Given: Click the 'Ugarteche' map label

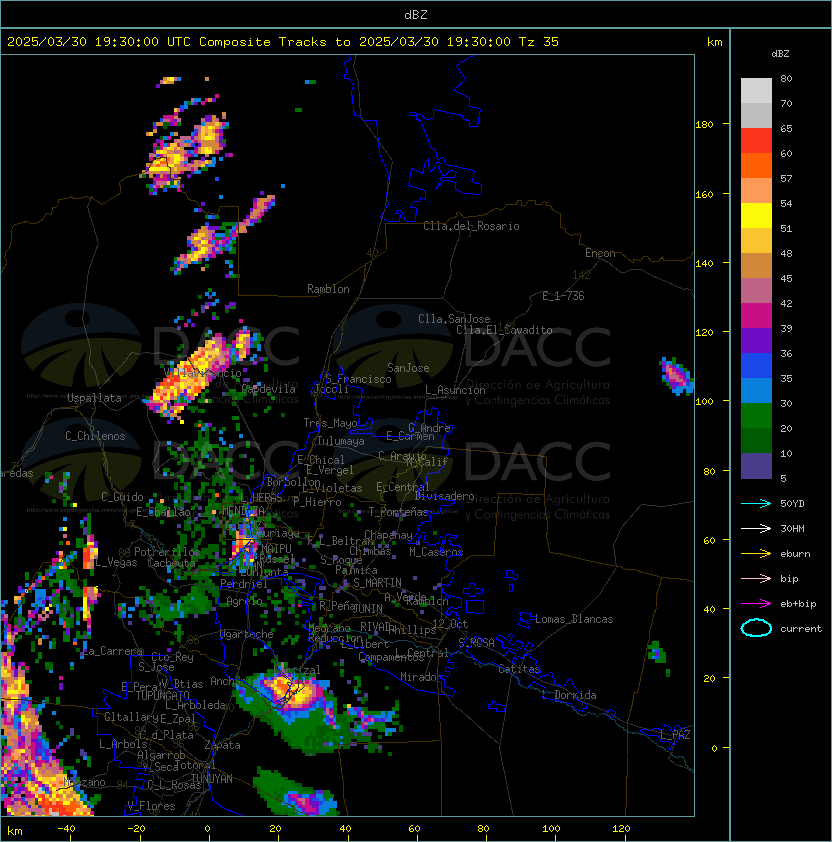Looking at the screenshot, I should [x=247, y=634].
